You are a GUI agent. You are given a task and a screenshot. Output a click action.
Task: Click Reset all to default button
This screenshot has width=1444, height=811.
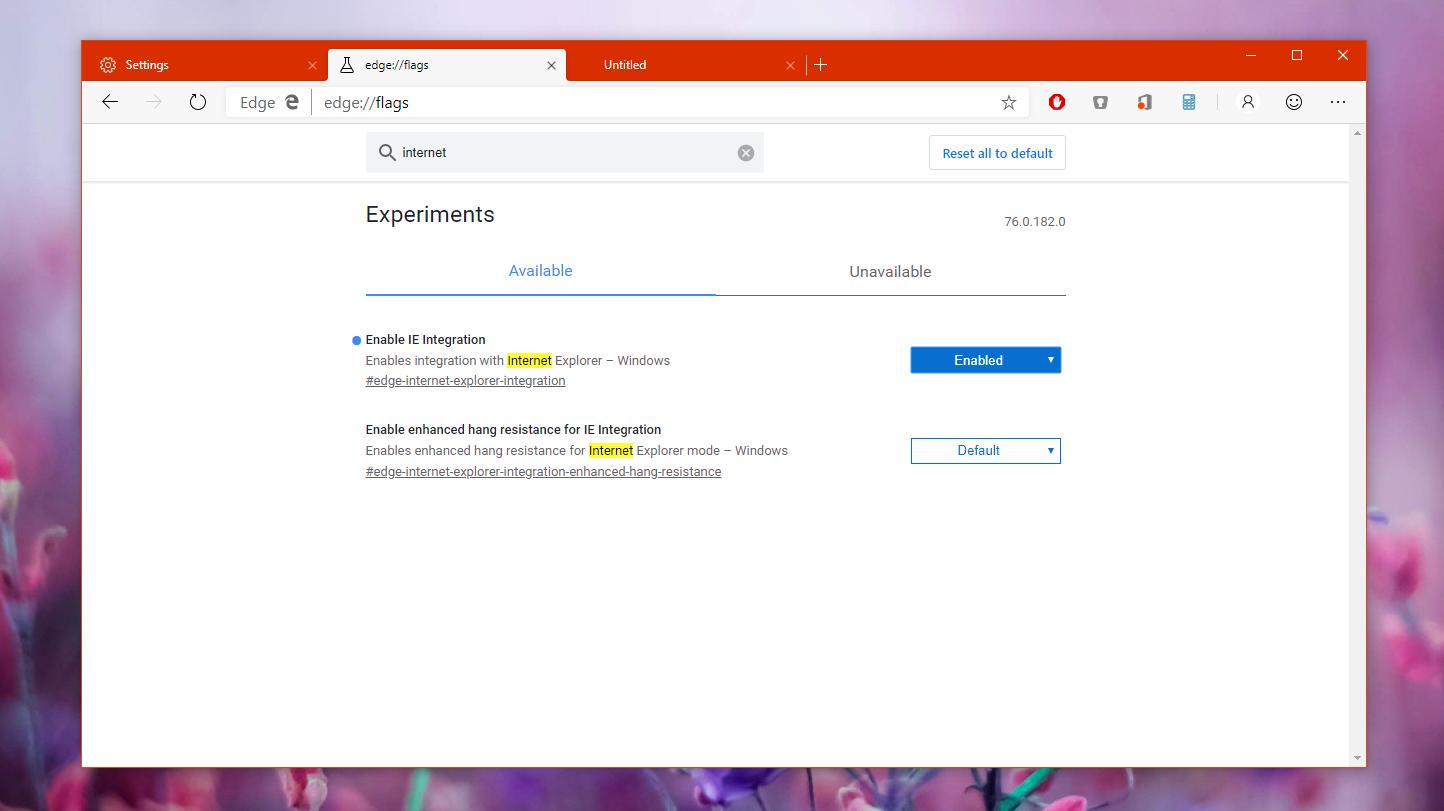click(x=997, y=153)
